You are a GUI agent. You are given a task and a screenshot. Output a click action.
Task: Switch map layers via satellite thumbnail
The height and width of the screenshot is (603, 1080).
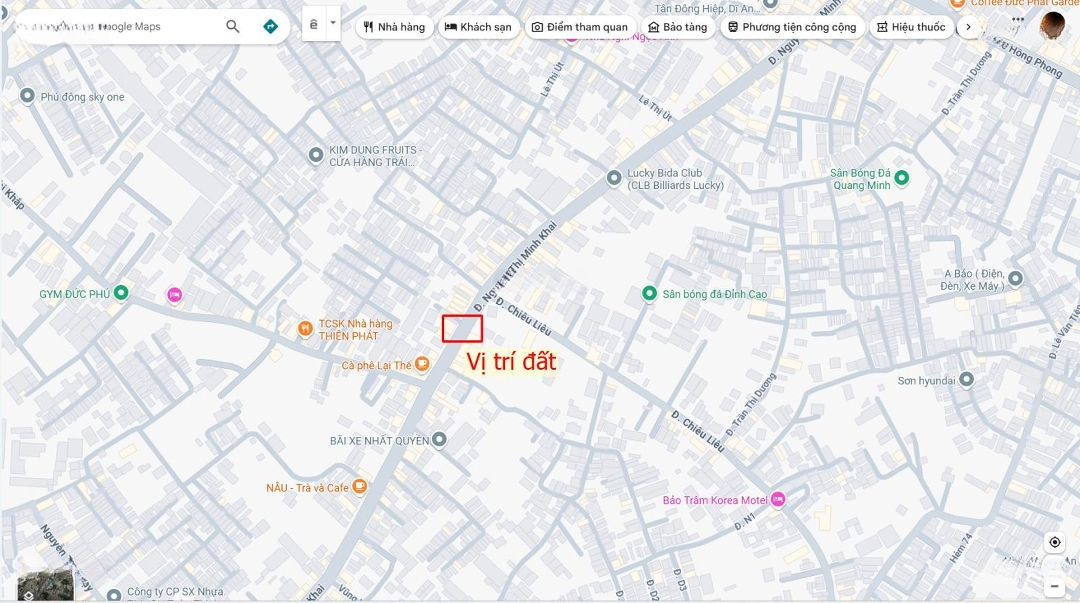tap(45, 584)
